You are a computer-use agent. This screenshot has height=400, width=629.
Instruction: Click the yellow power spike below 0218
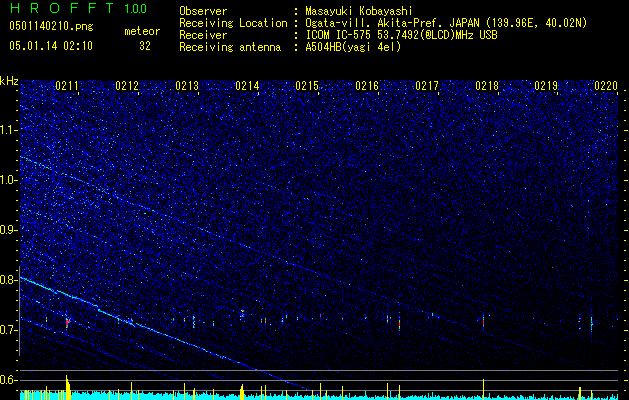pyautogui.click(x=483, y=389)
